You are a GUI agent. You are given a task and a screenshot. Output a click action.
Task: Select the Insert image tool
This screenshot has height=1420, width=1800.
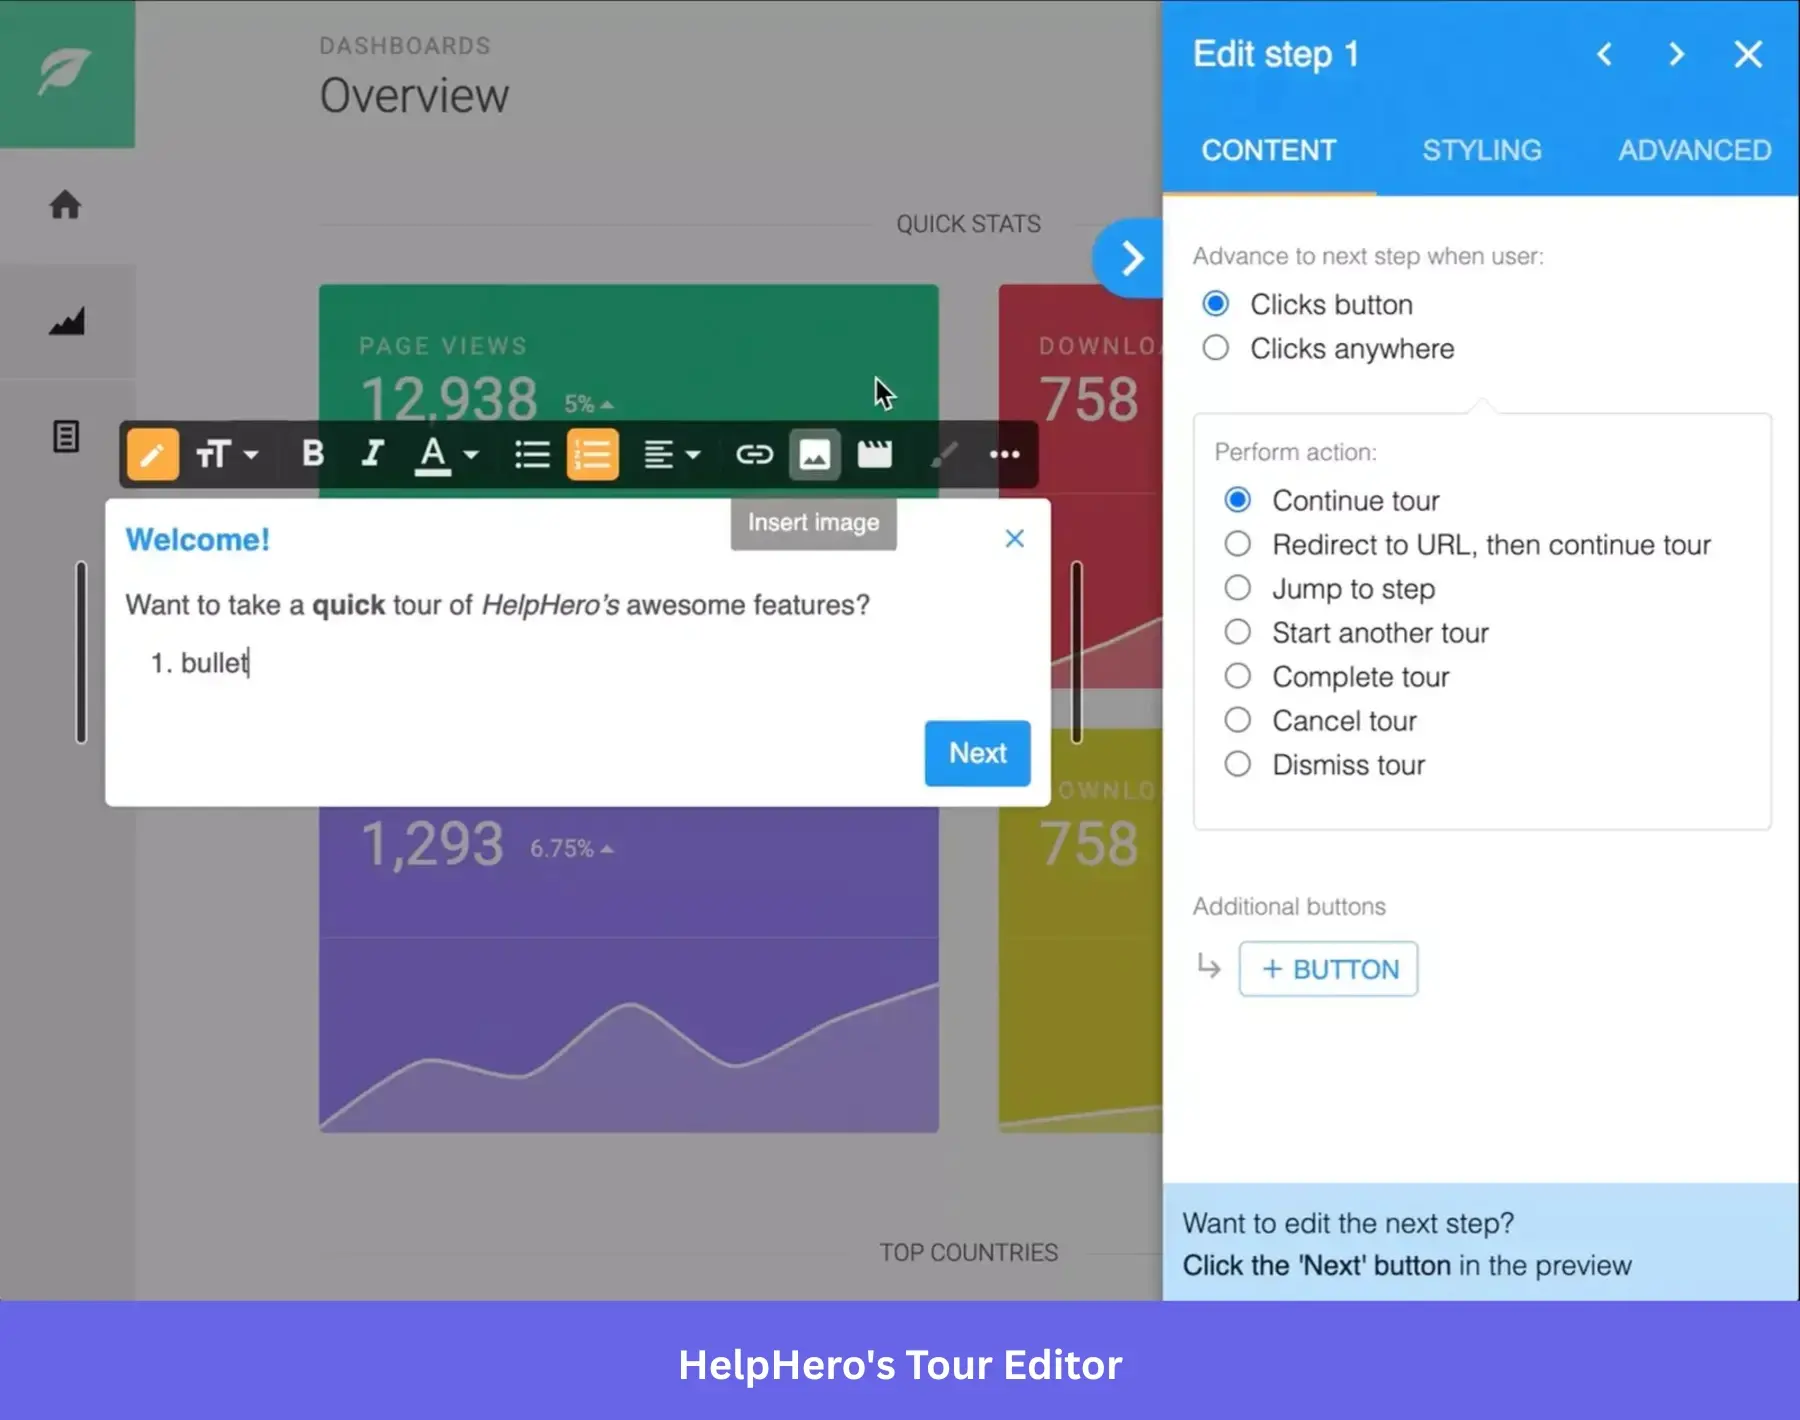coord(815,455)
